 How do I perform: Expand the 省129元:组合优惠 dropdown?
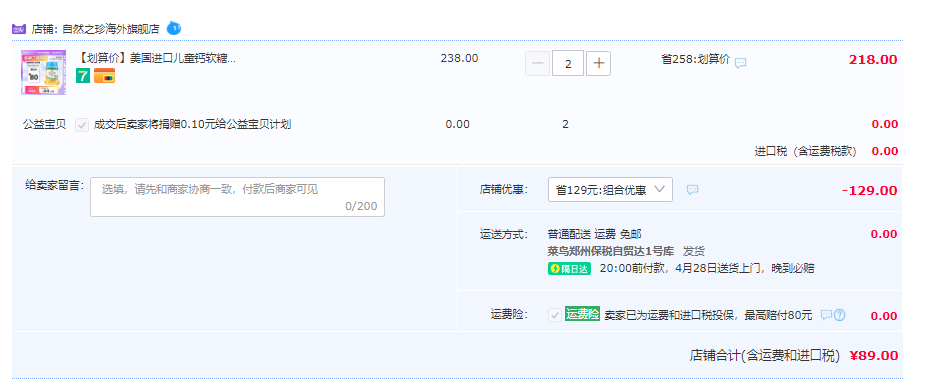pos(610,189)
